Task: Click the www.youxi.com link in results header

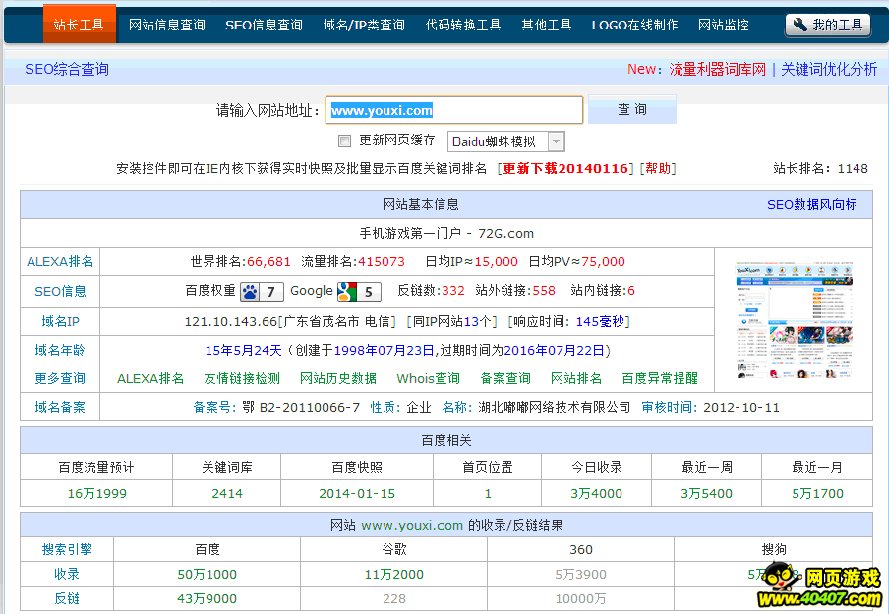Action: coord(412,526)
